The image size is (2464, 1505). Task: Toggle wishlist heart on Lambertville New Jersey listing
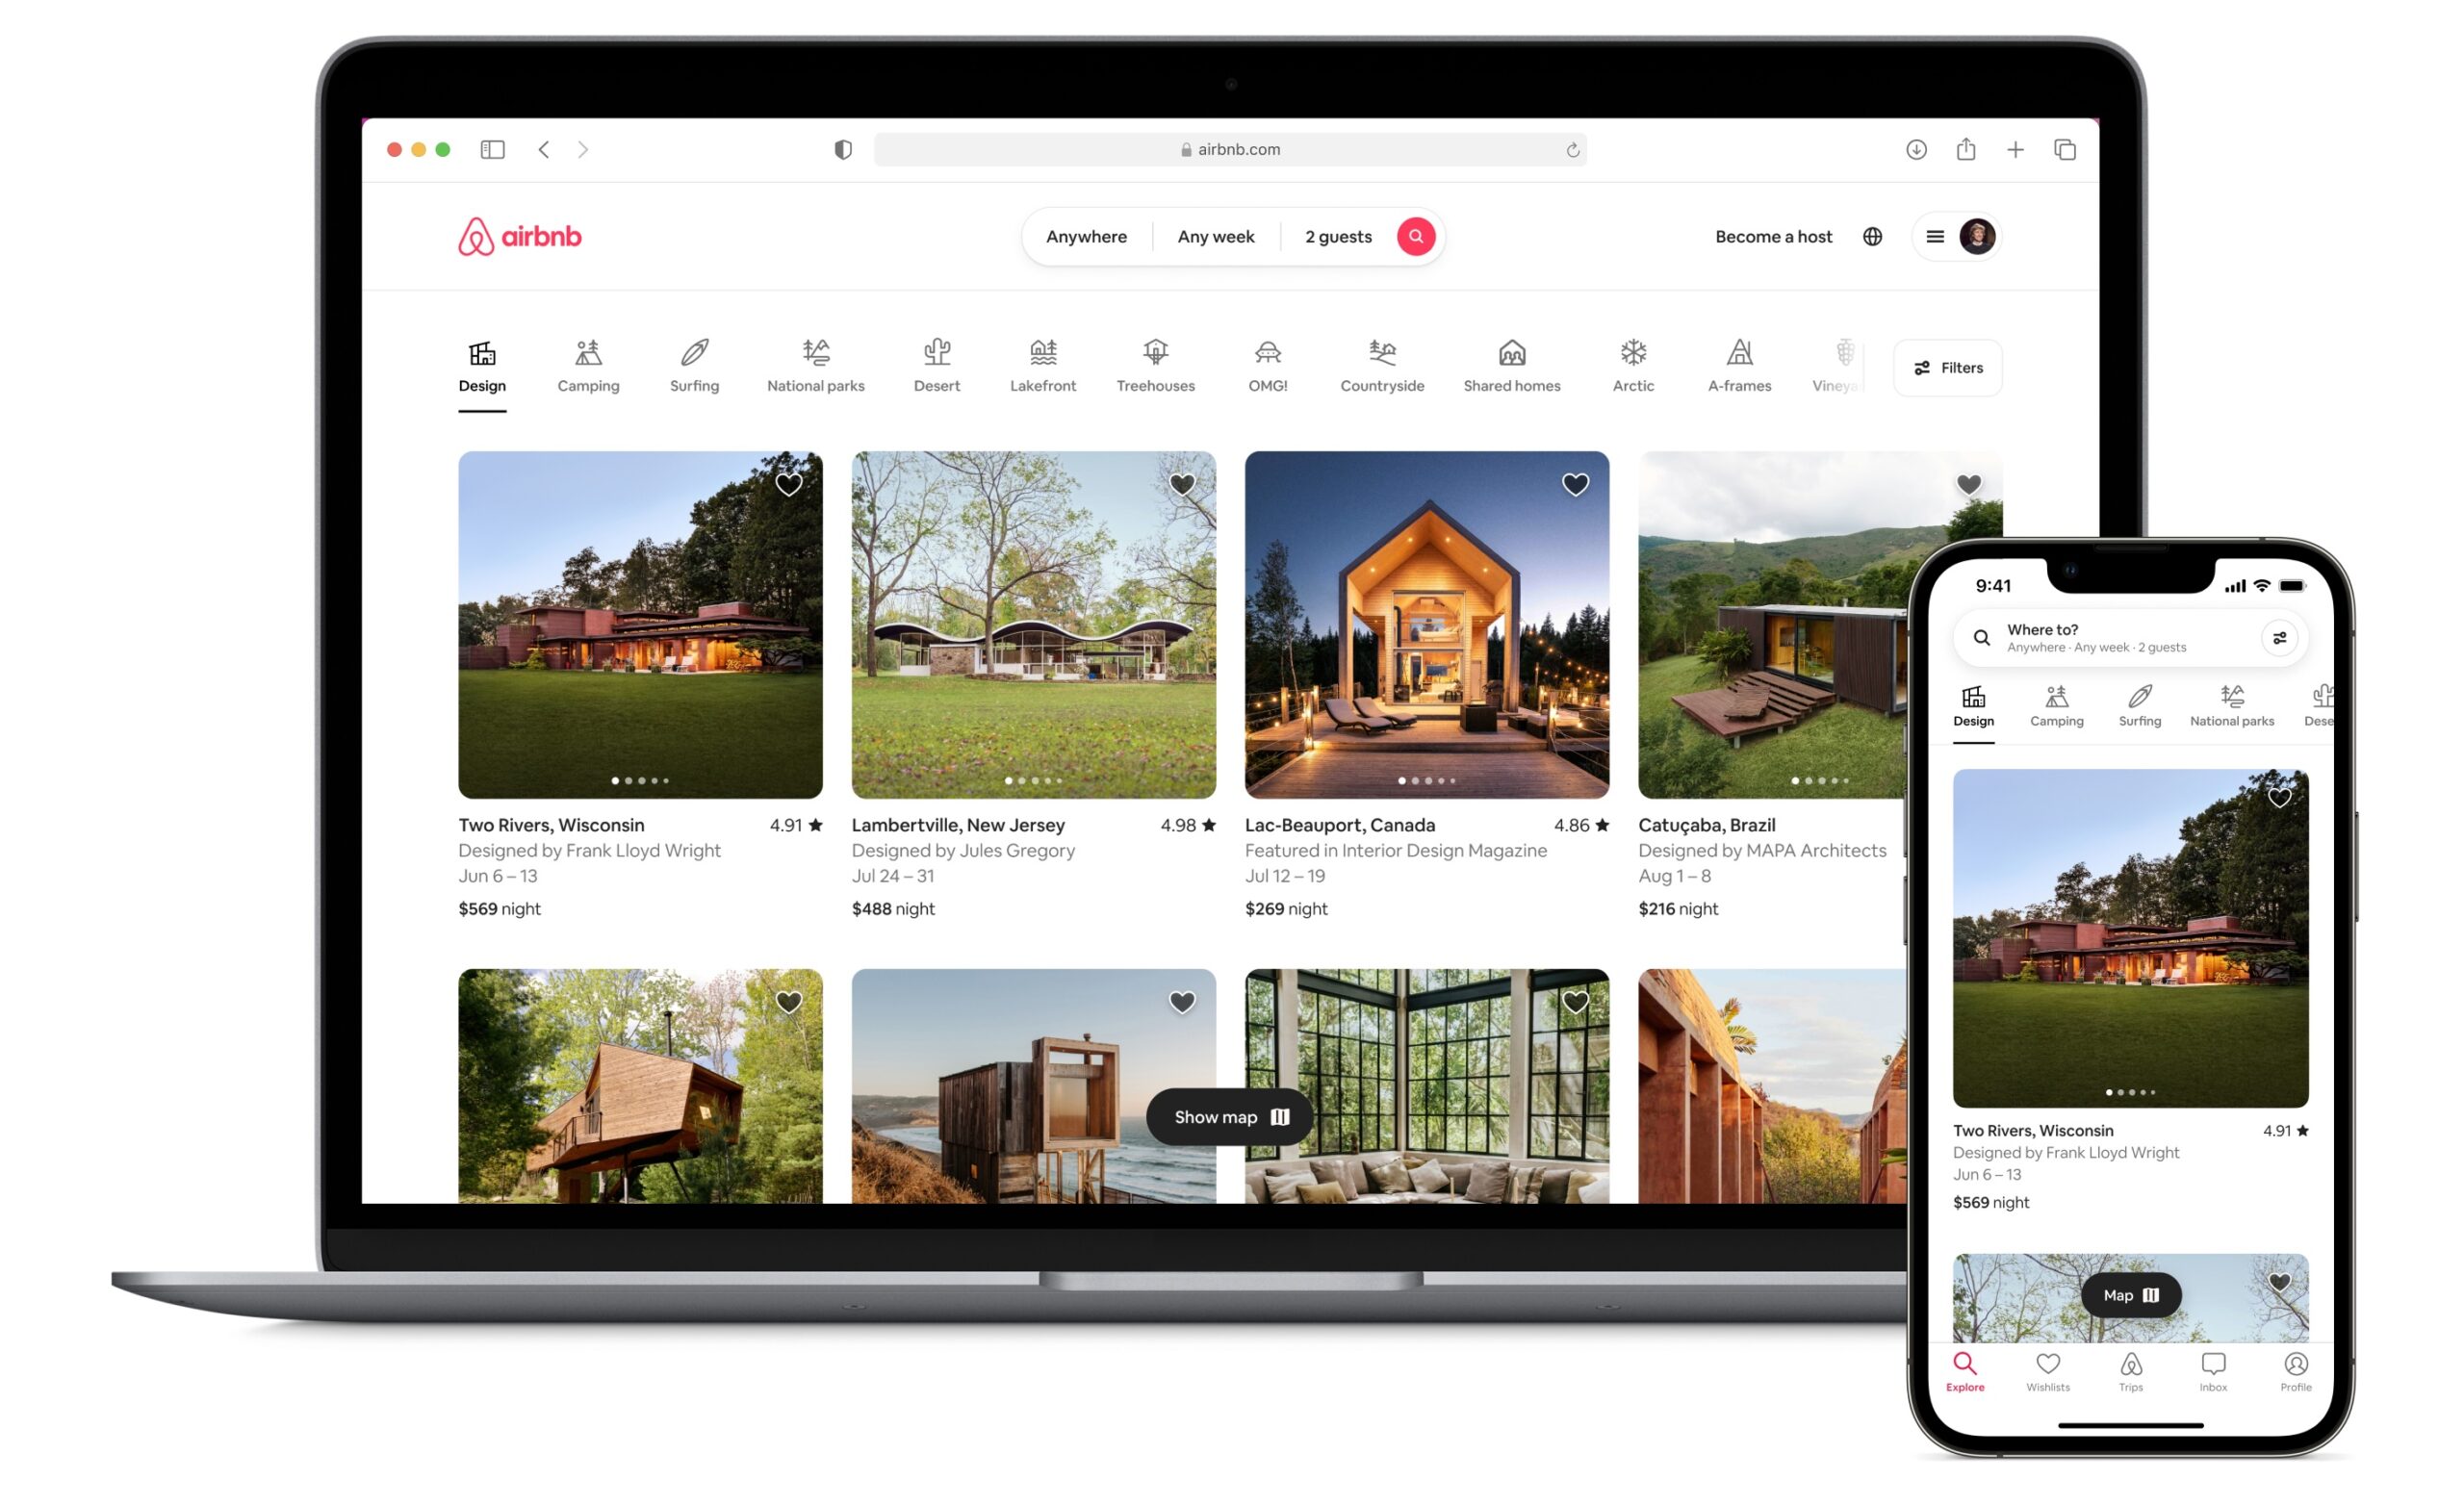pyautogui.click(x=1183, y=484)
